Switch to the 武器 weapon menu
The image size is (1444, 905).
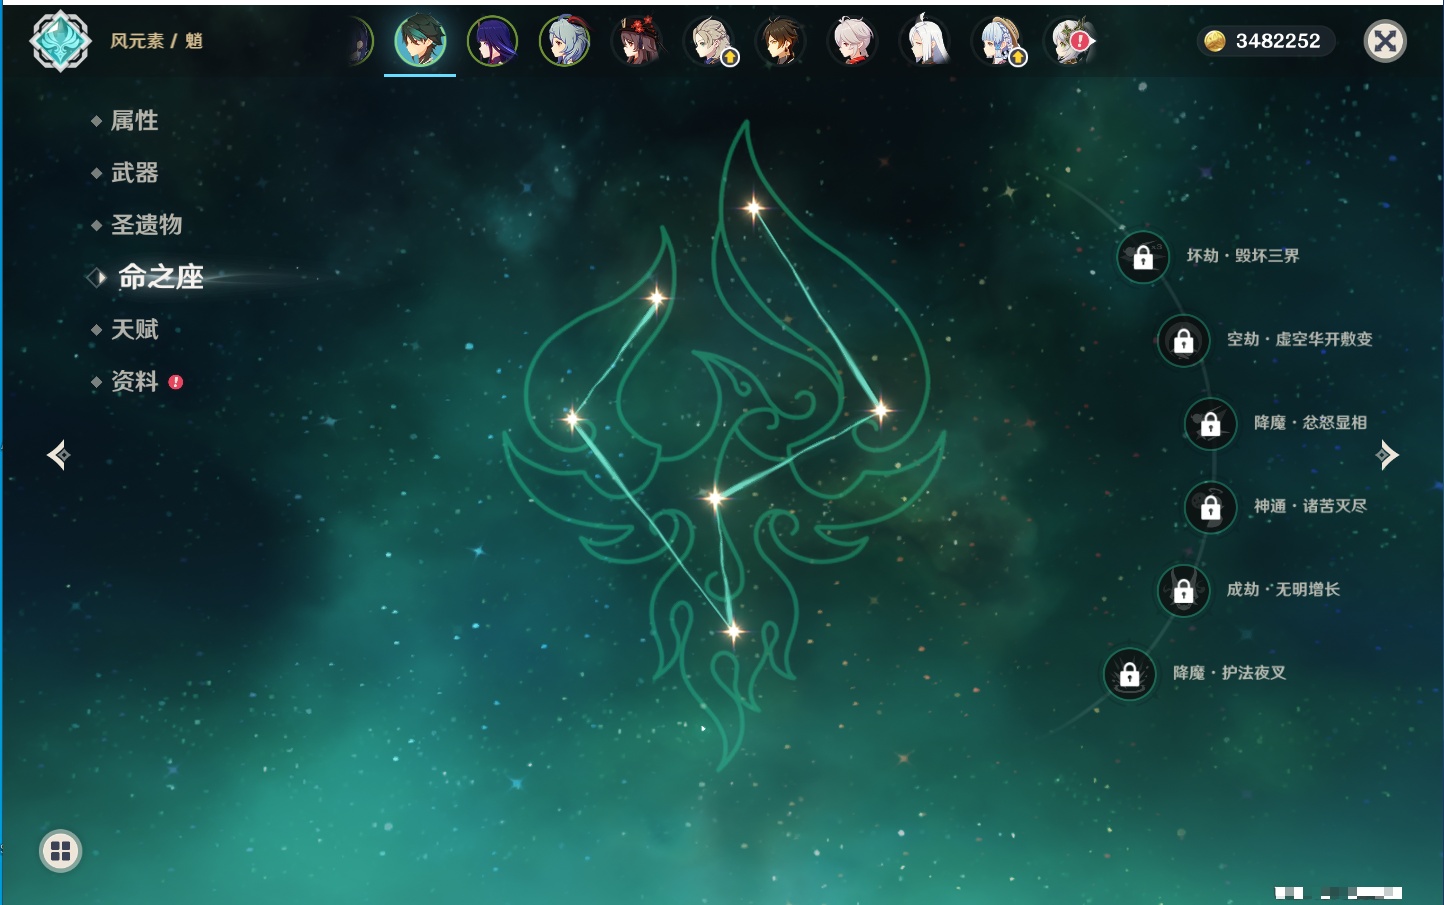pos(134,173)
